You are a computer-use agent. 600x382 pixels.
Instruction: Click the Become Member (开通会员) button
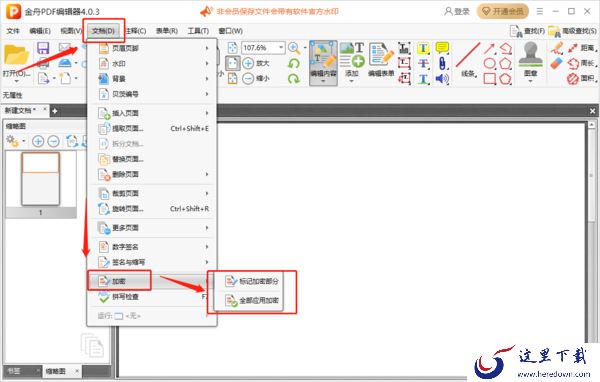pos(502,11)
